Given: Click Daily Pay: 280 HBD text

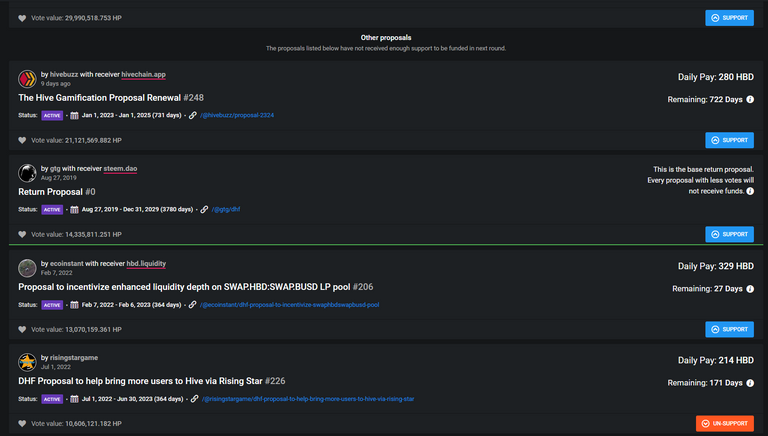Looking at the screenshot, I should click(x=716, y=77).
